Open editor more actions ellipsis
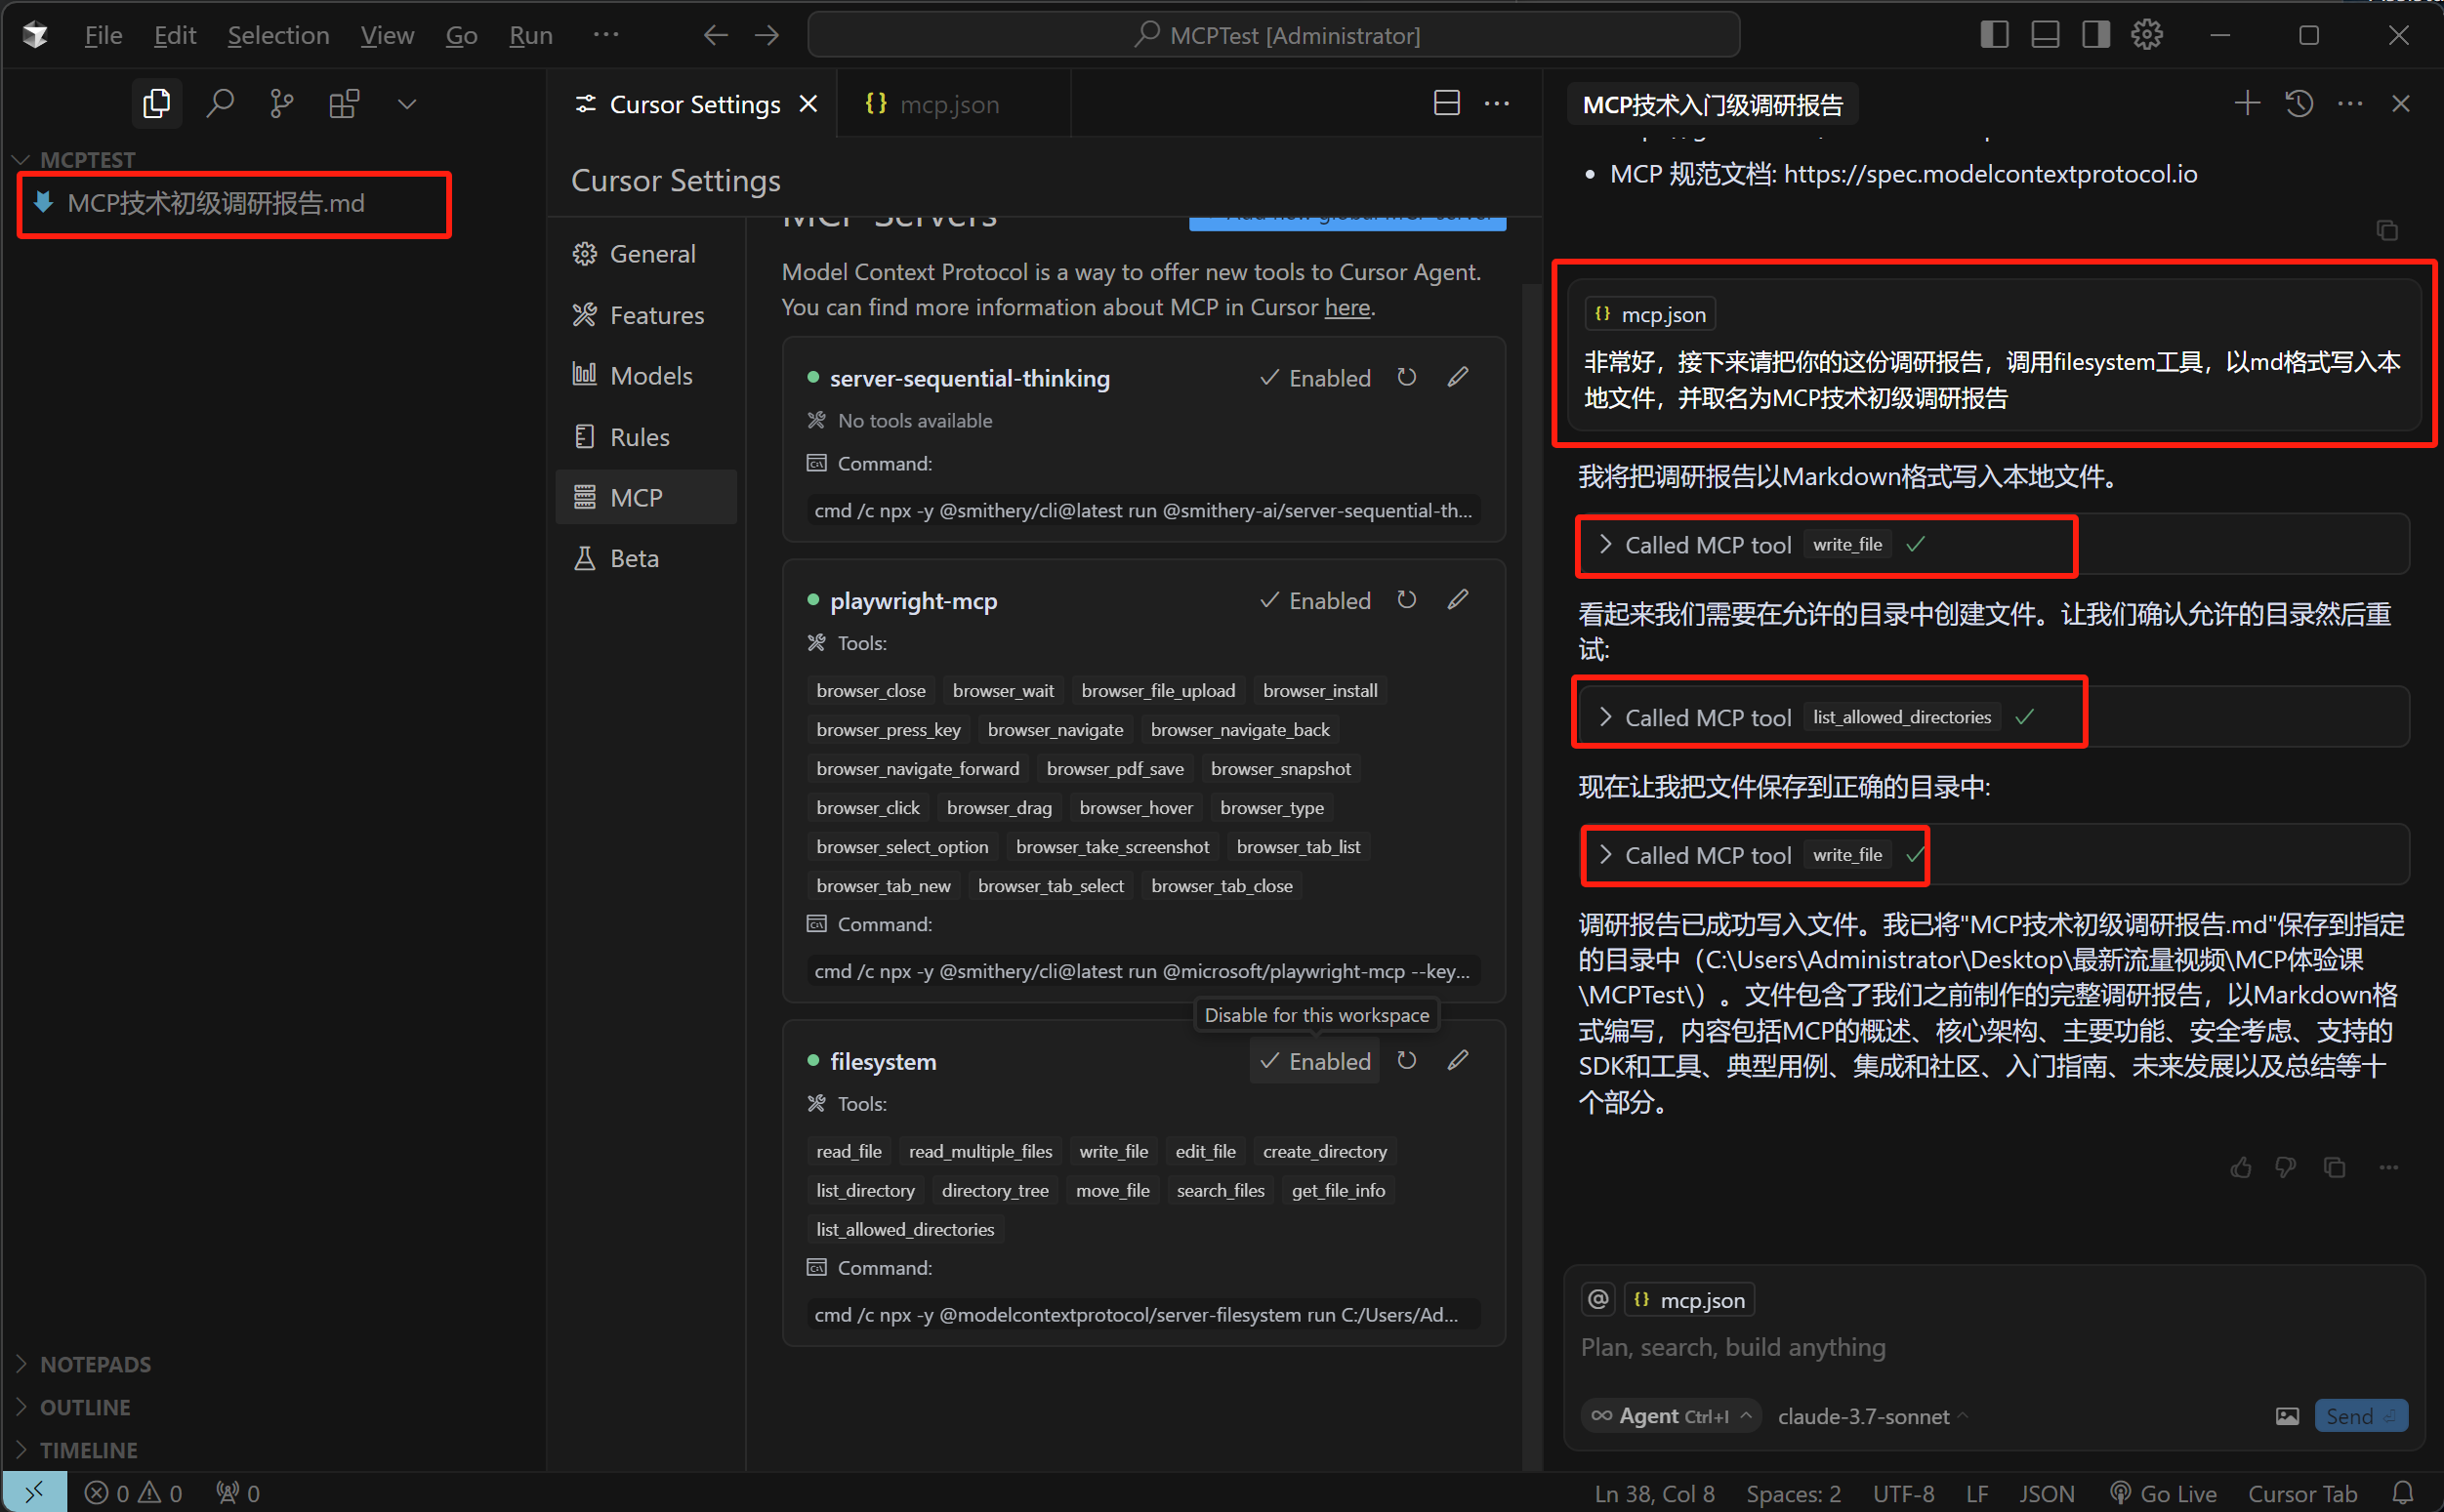The image size is (2444, 1512). pos(1497,103)
